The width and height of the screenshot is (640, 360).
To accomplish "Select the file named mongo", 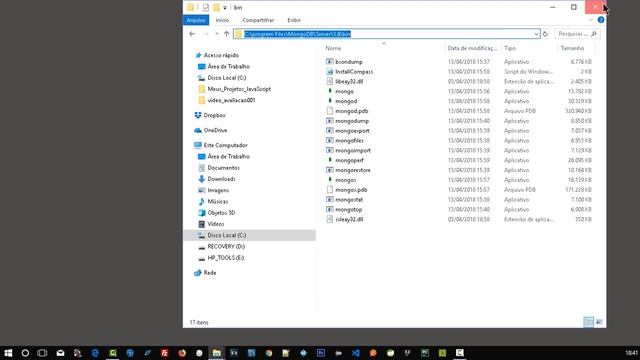I will (x=344, y=91).
